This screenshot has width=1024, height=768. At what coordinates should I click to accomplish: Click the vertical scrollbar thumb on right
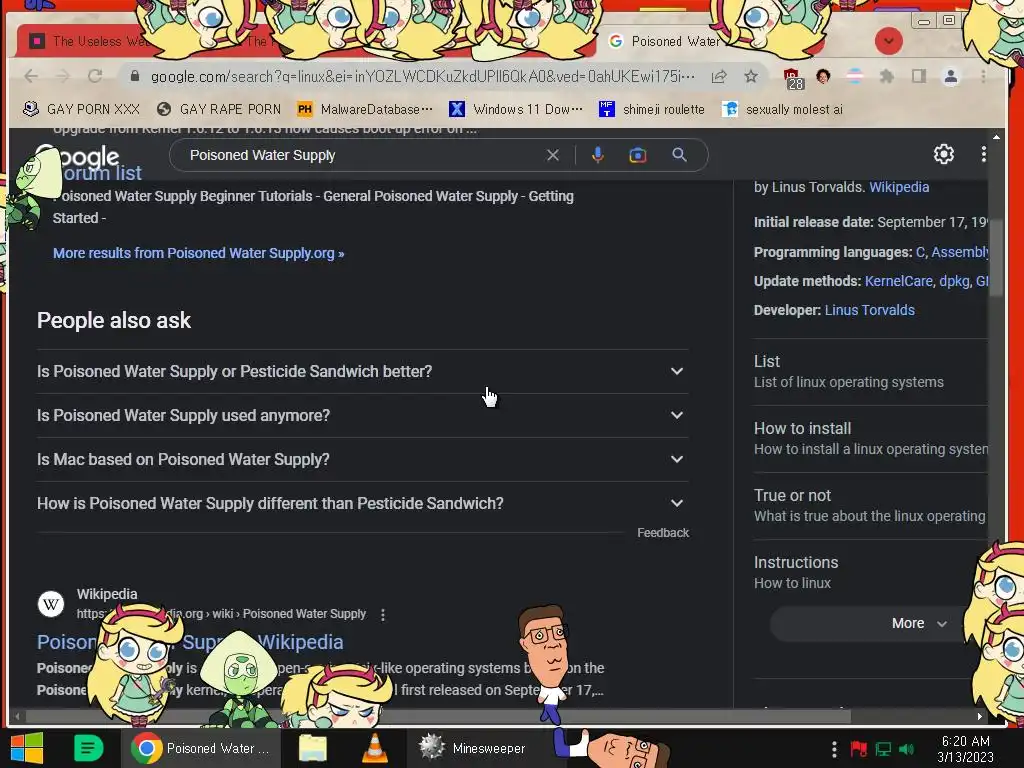coord(996,258)
